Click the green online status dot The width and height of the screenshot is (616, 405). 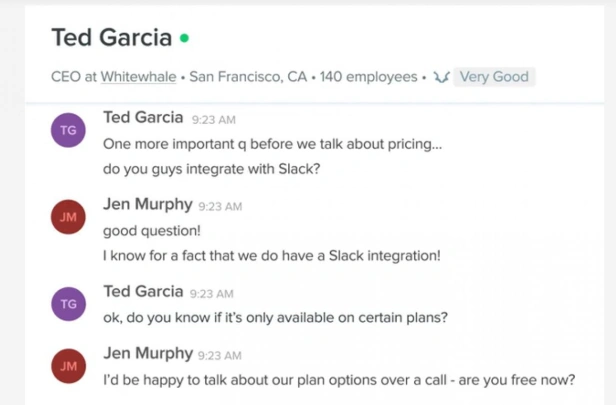pos(184,38)
